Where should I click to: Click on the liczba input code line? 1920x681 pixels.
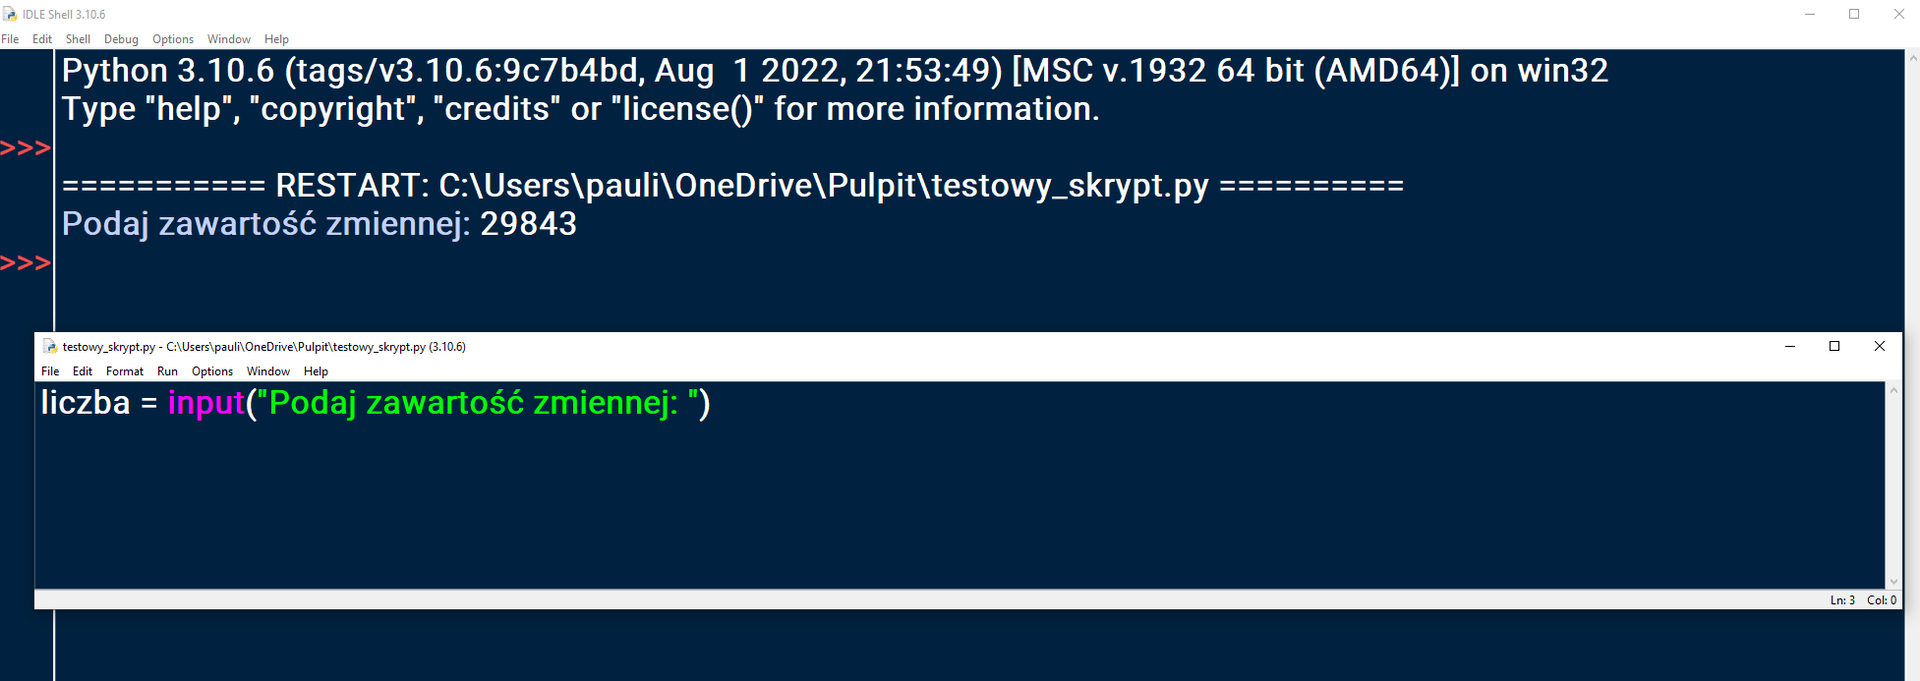375,403
